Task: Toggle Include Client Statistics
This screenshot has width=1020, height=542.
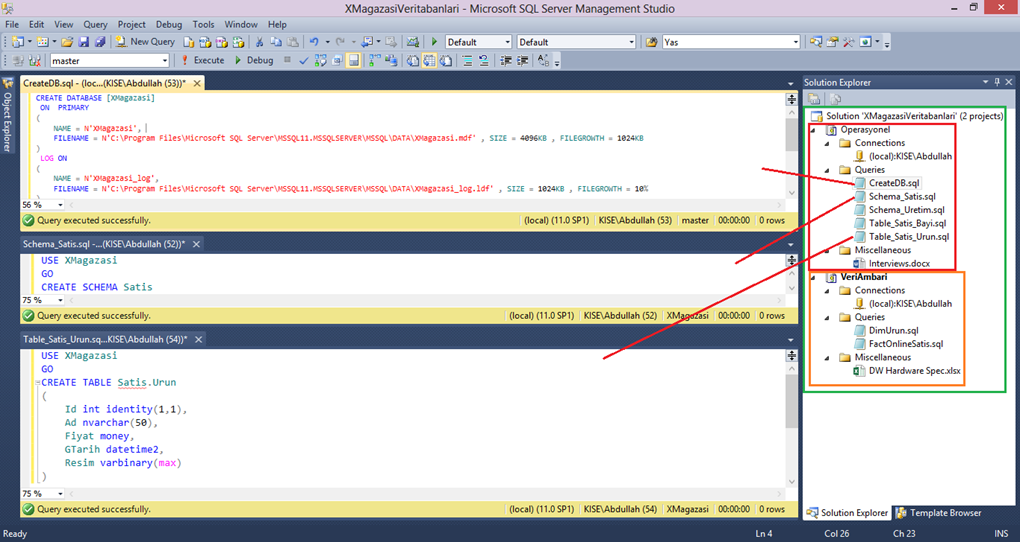Action: (x=390, y=61)
